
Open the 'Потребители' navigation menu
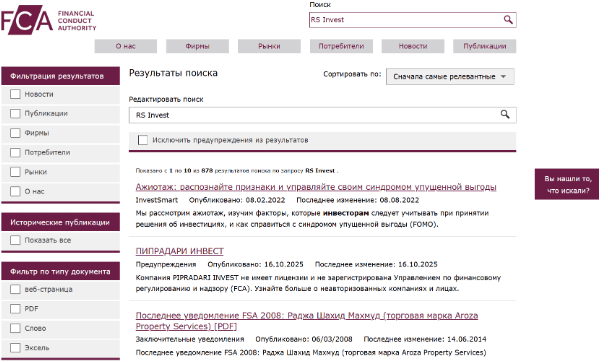point(341,46)
